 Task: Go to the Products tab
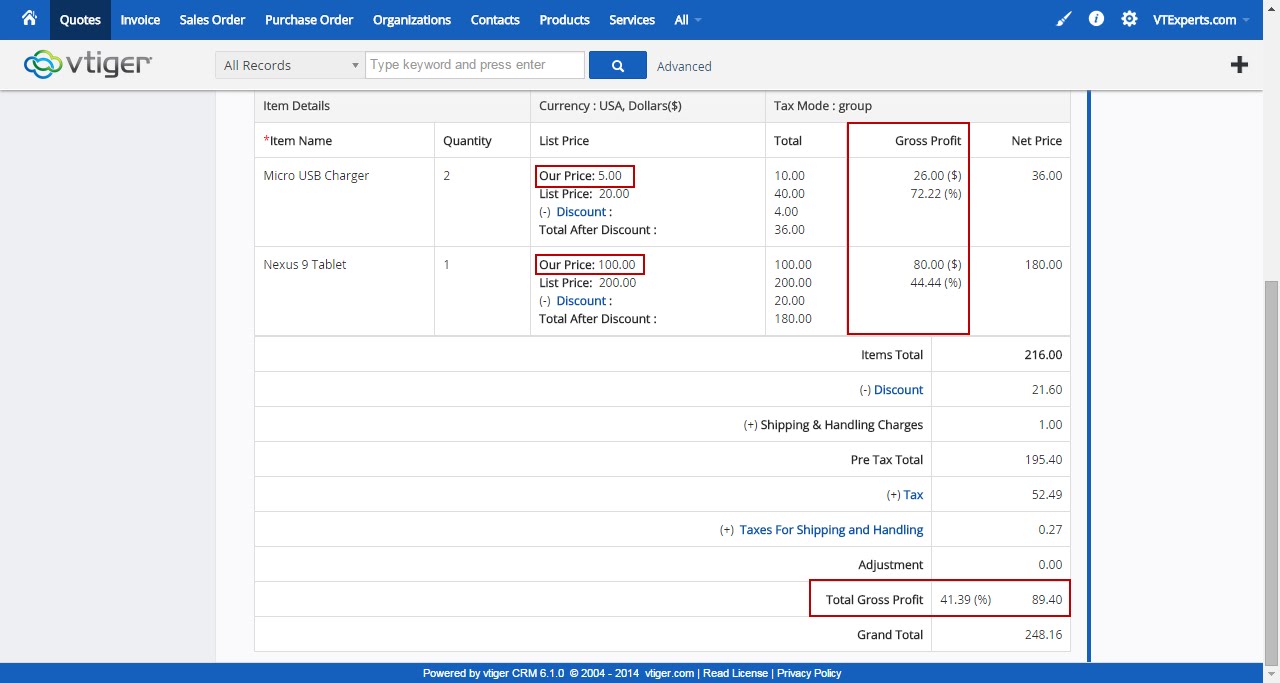point(564,20)
